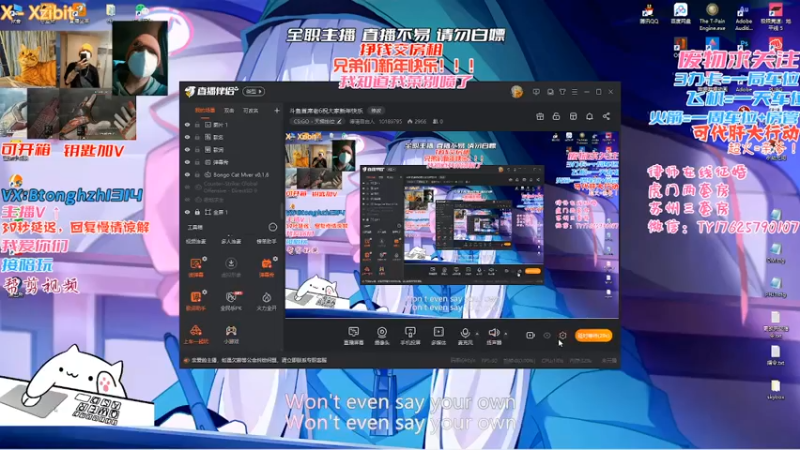Click the orange stop-stream button
Viewport: 800px width, 450px height.
click(593, 335)
